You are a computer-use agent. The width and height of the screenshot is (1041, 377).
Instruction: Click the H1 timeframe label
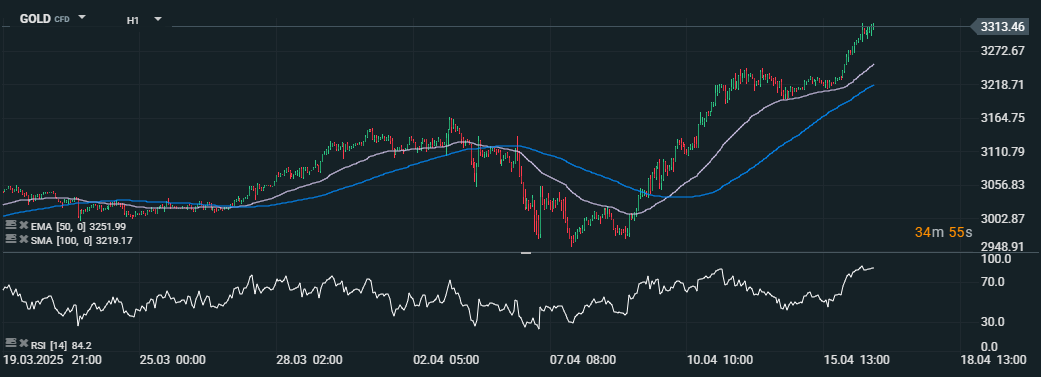pos(133,21)
